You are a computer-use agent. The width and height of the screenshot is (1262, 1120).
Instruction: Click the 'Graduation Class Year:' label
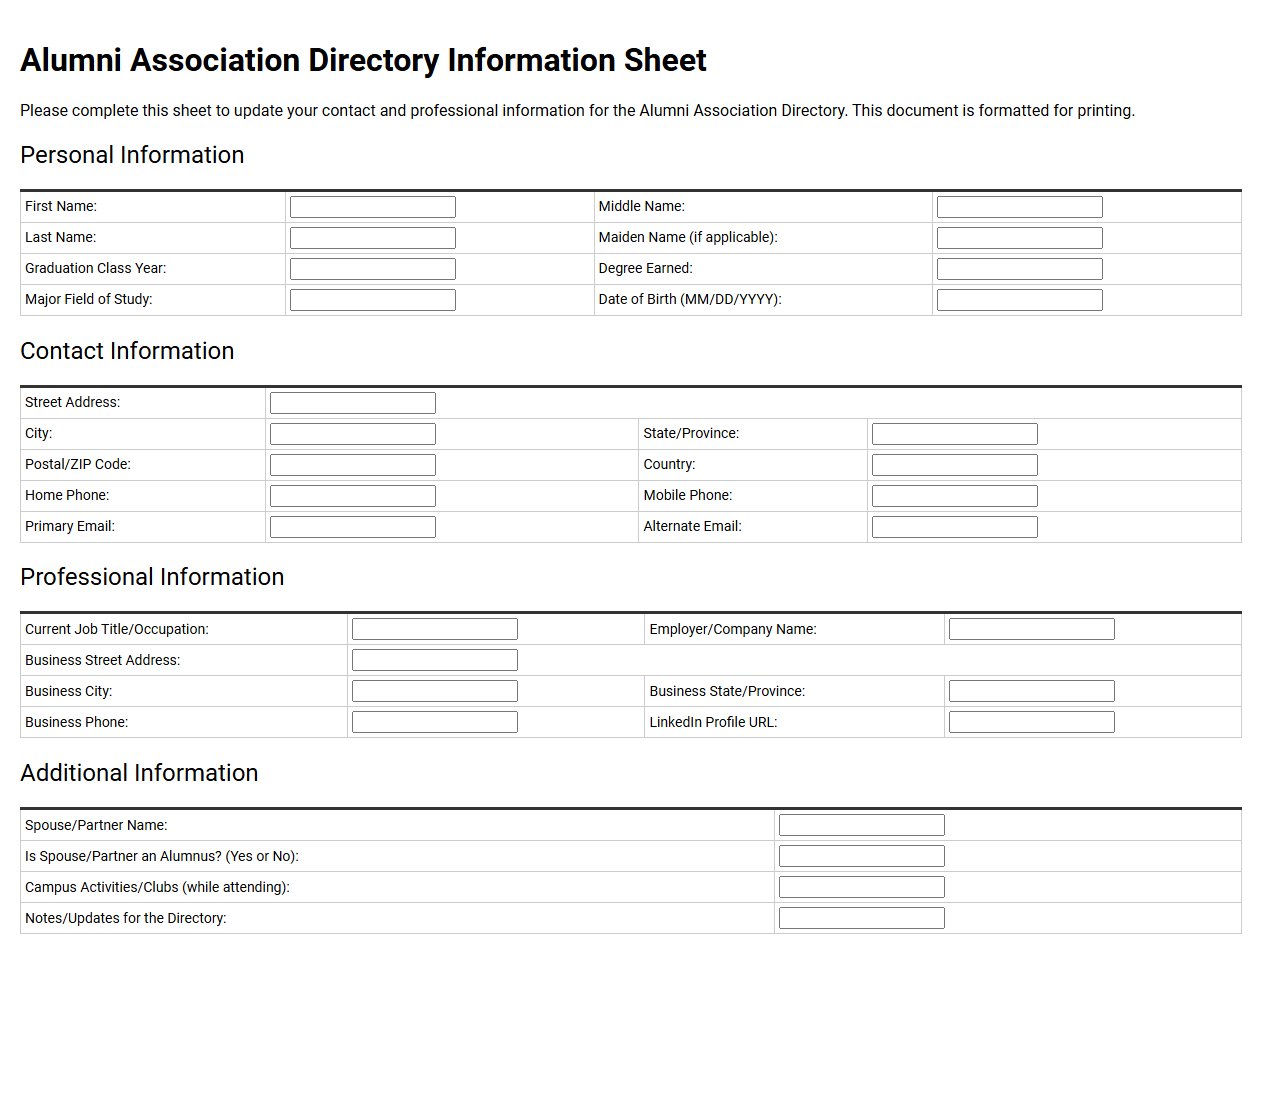pyautogui.click(x=96, y=268)
